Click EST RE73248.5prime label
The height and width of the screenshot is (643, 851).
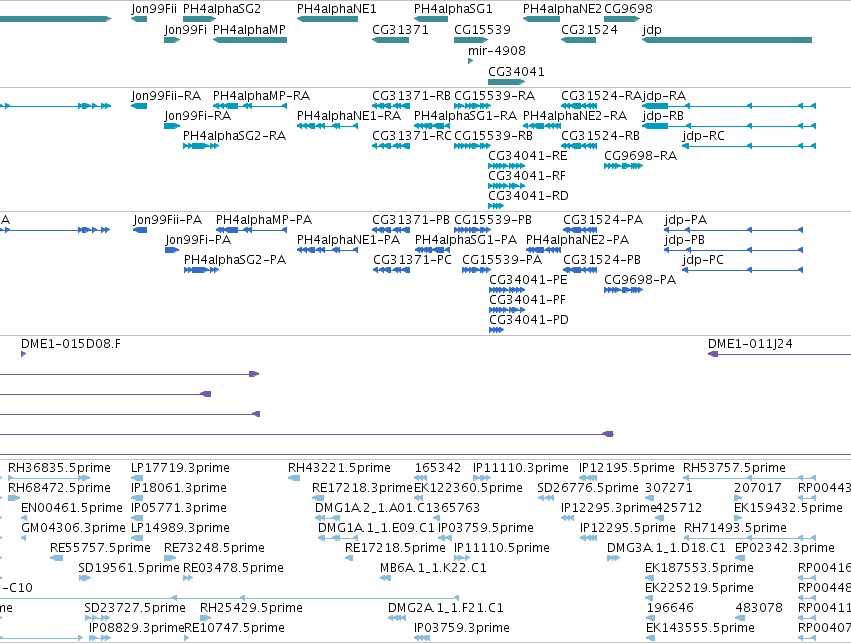pyautogui.click(x=214, y=548)
